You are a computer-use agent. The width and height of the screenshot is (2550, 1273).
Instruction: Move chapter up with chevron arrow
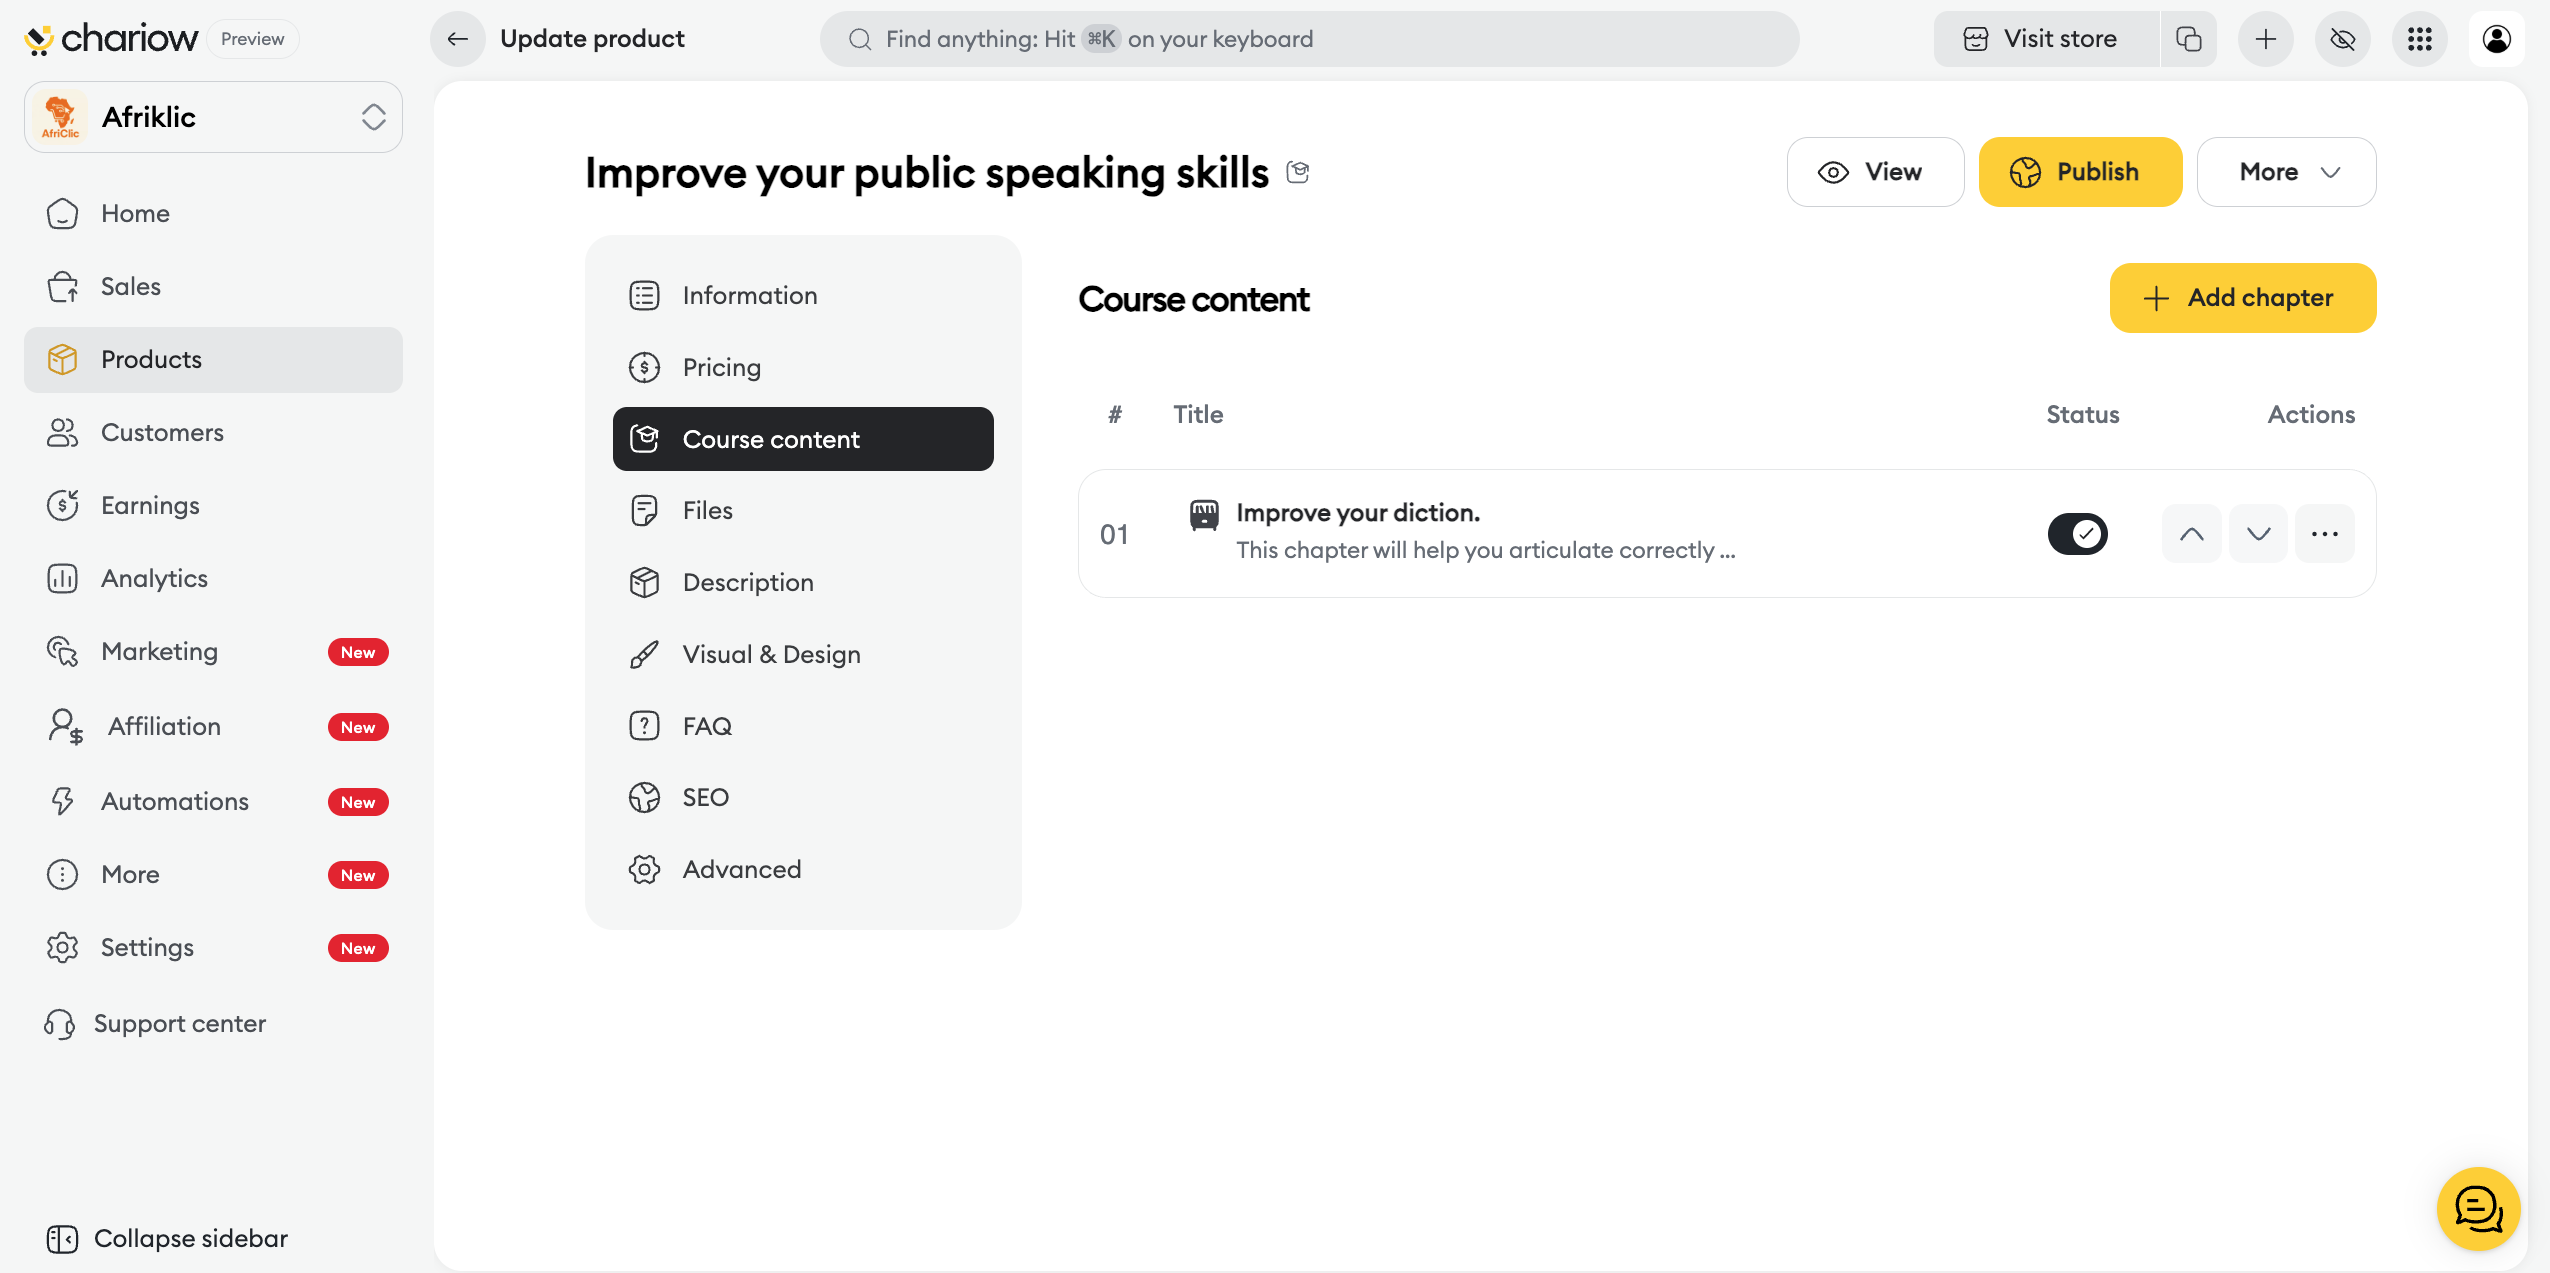click(2191, 534)
